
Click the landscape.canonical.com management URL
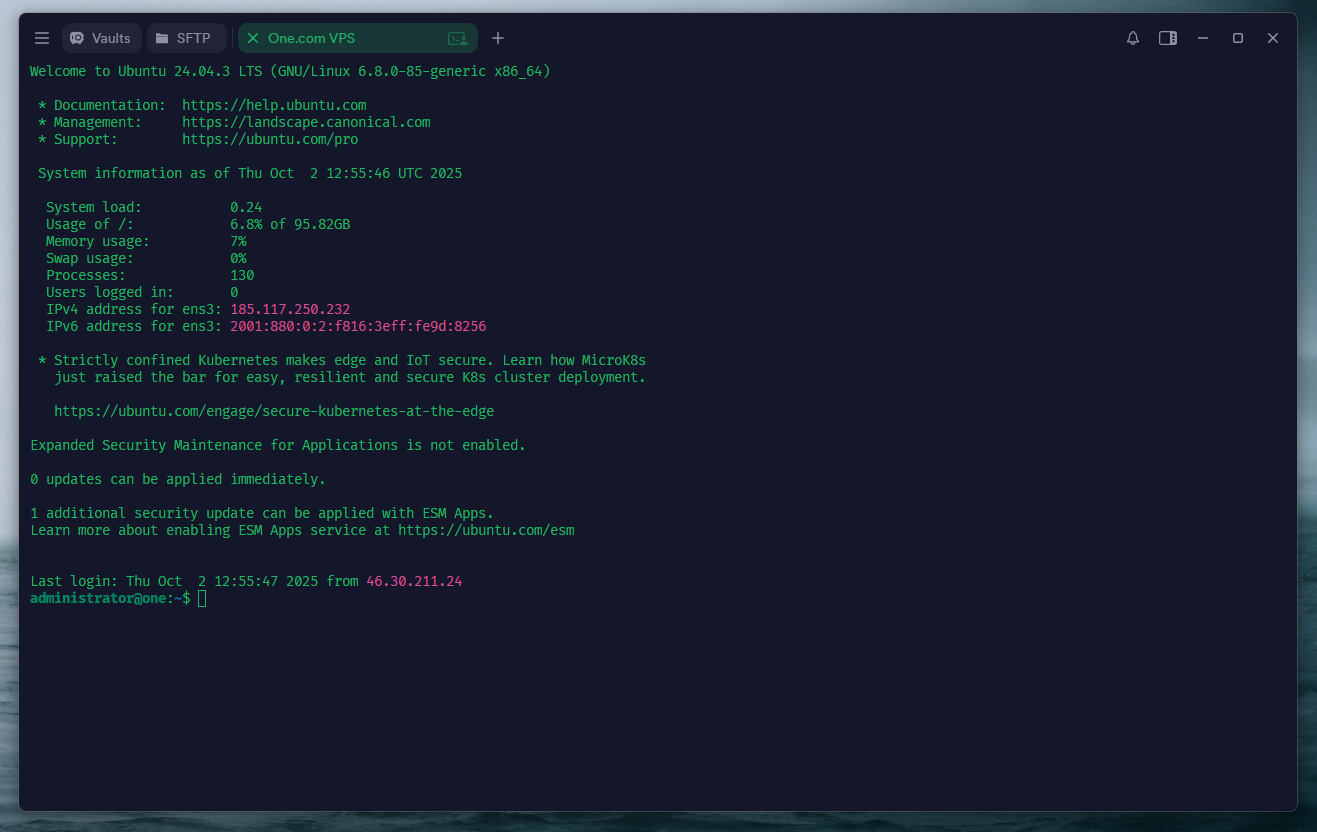[x=306, y=122]
